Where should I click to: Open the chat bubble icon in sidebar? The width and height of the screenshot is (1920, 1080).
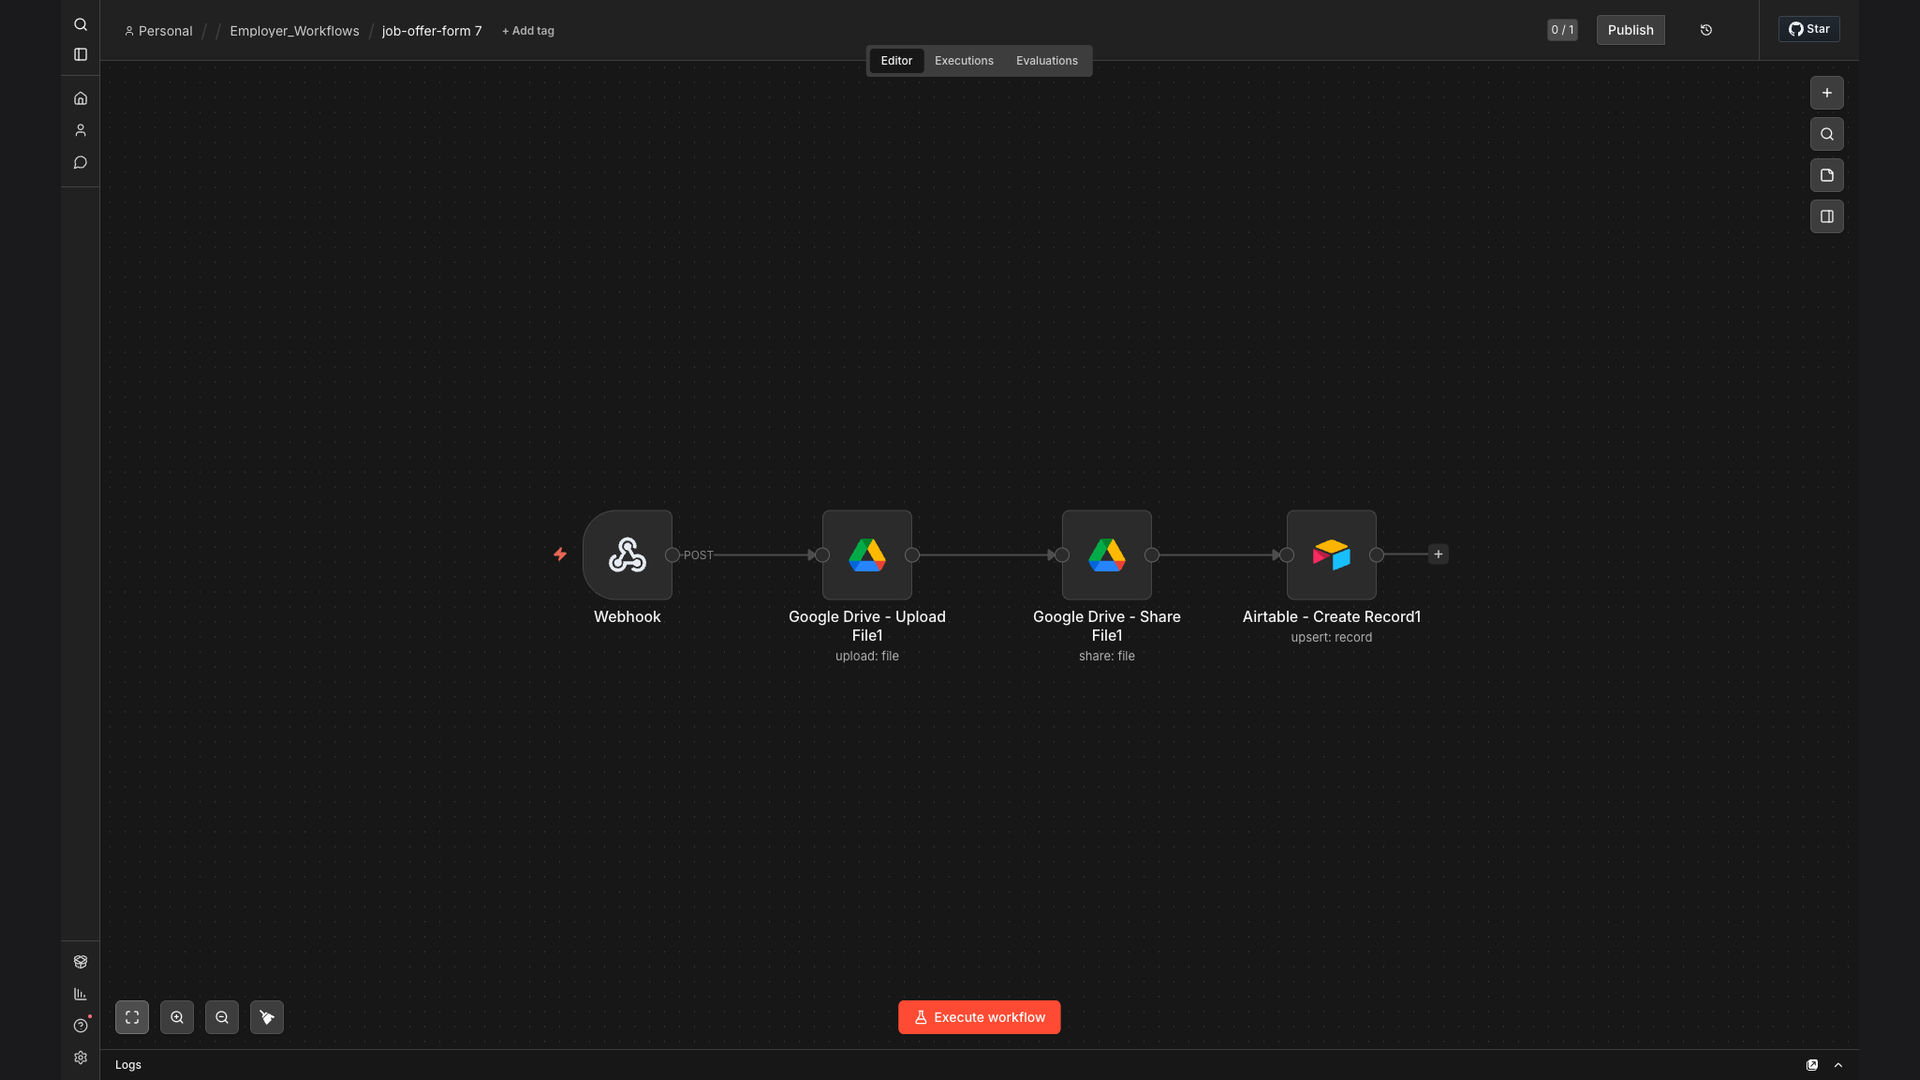[x=81, y=163]
